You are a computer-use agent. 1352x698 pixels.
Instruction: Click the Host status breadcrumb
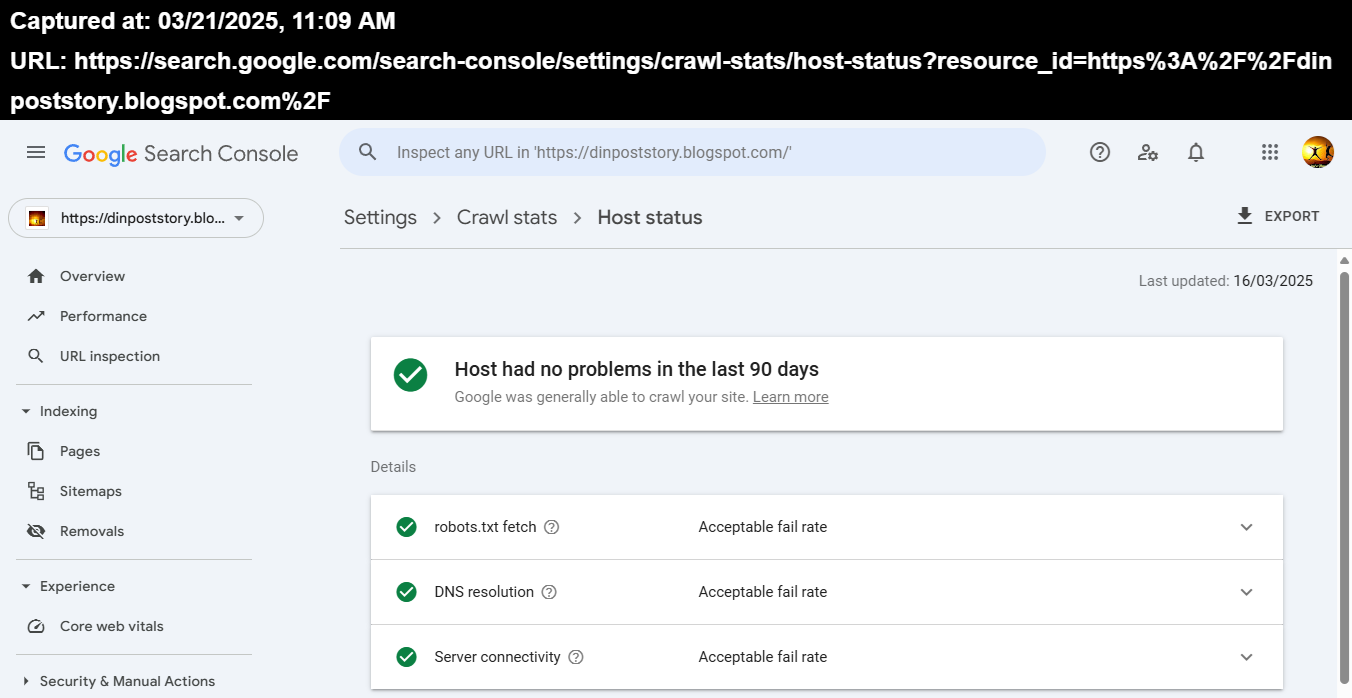click(650, 217)
